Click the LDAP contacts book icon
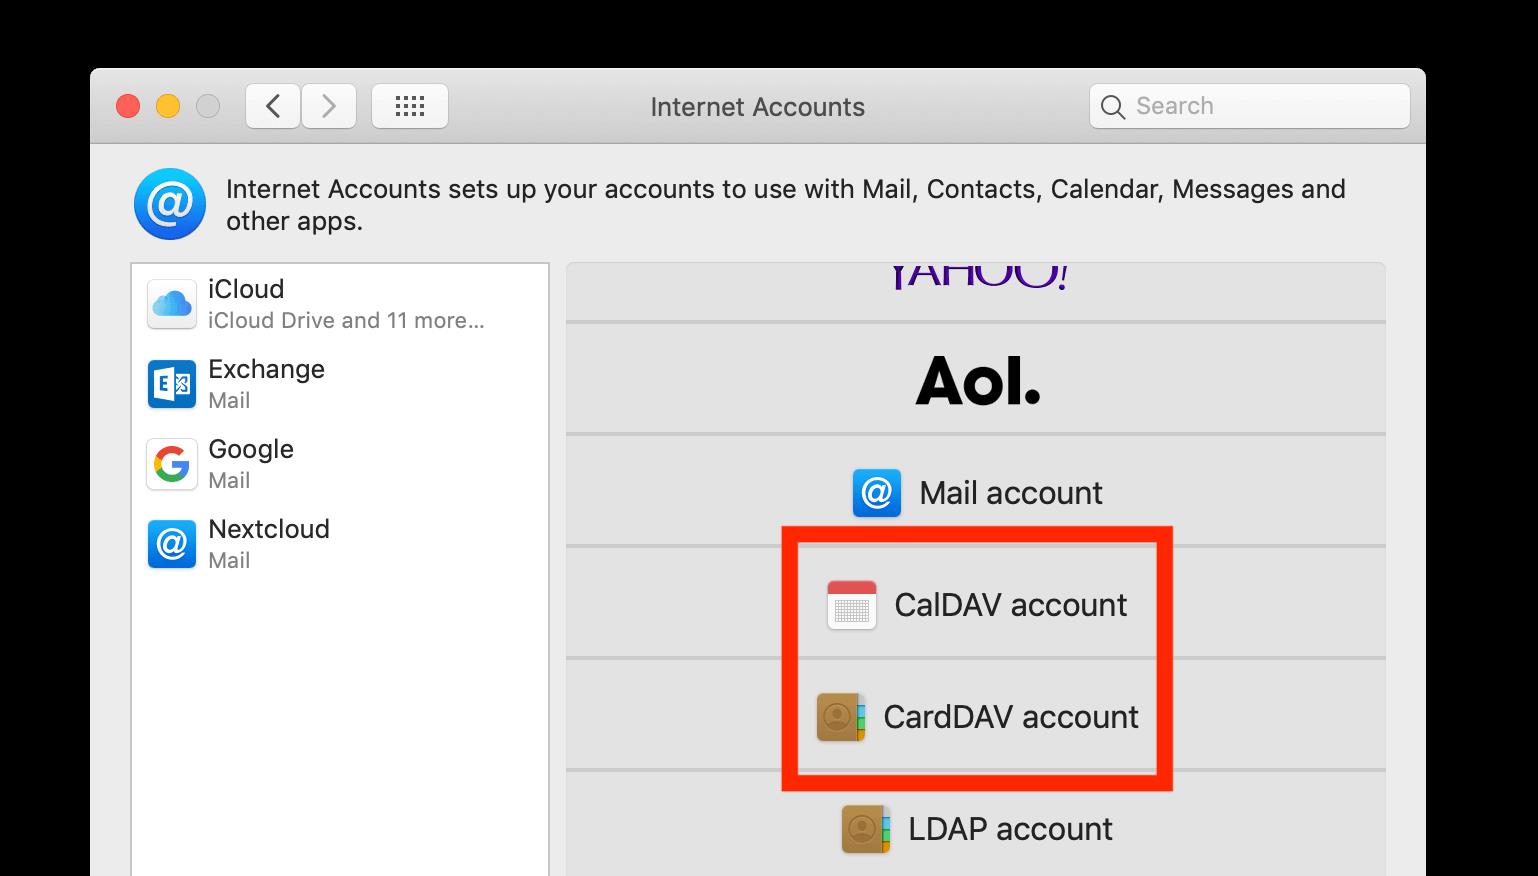 (865, 829)
